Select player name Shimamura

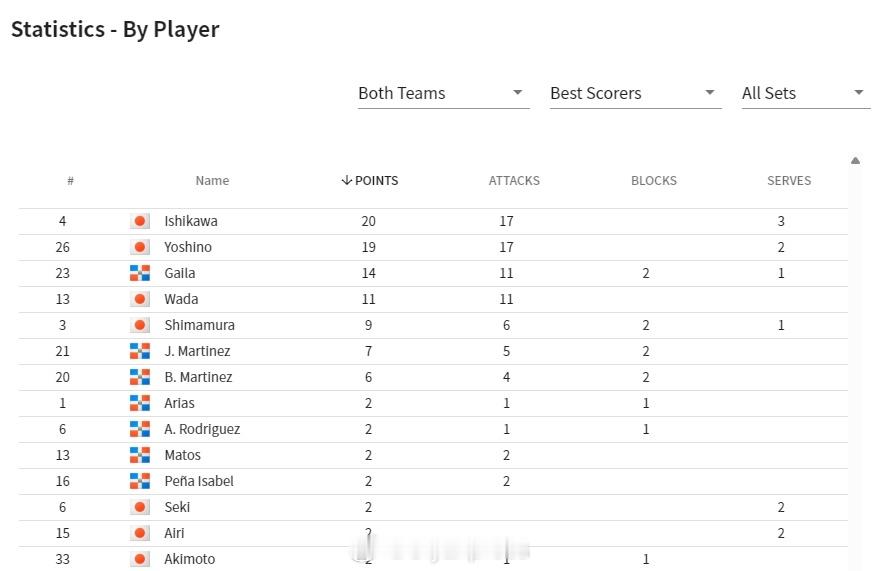click(199, 325)
